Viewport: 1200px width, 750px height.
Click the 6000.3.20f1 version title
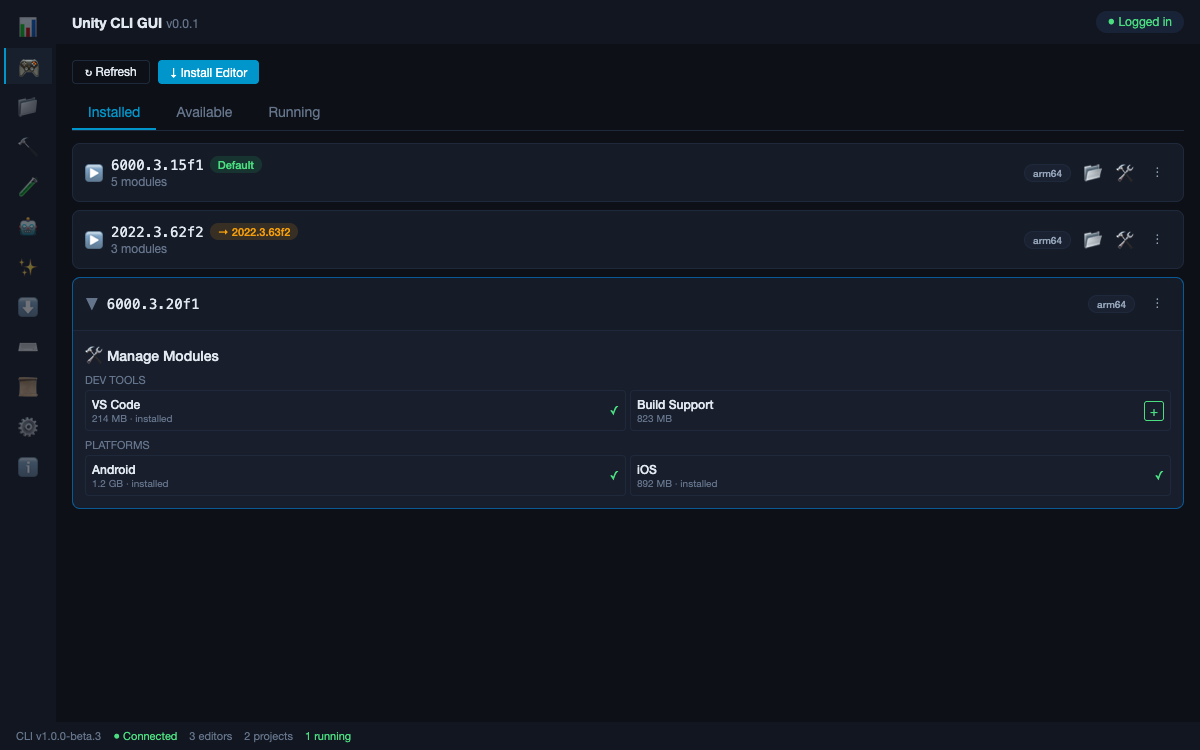[x=153, y=304]
